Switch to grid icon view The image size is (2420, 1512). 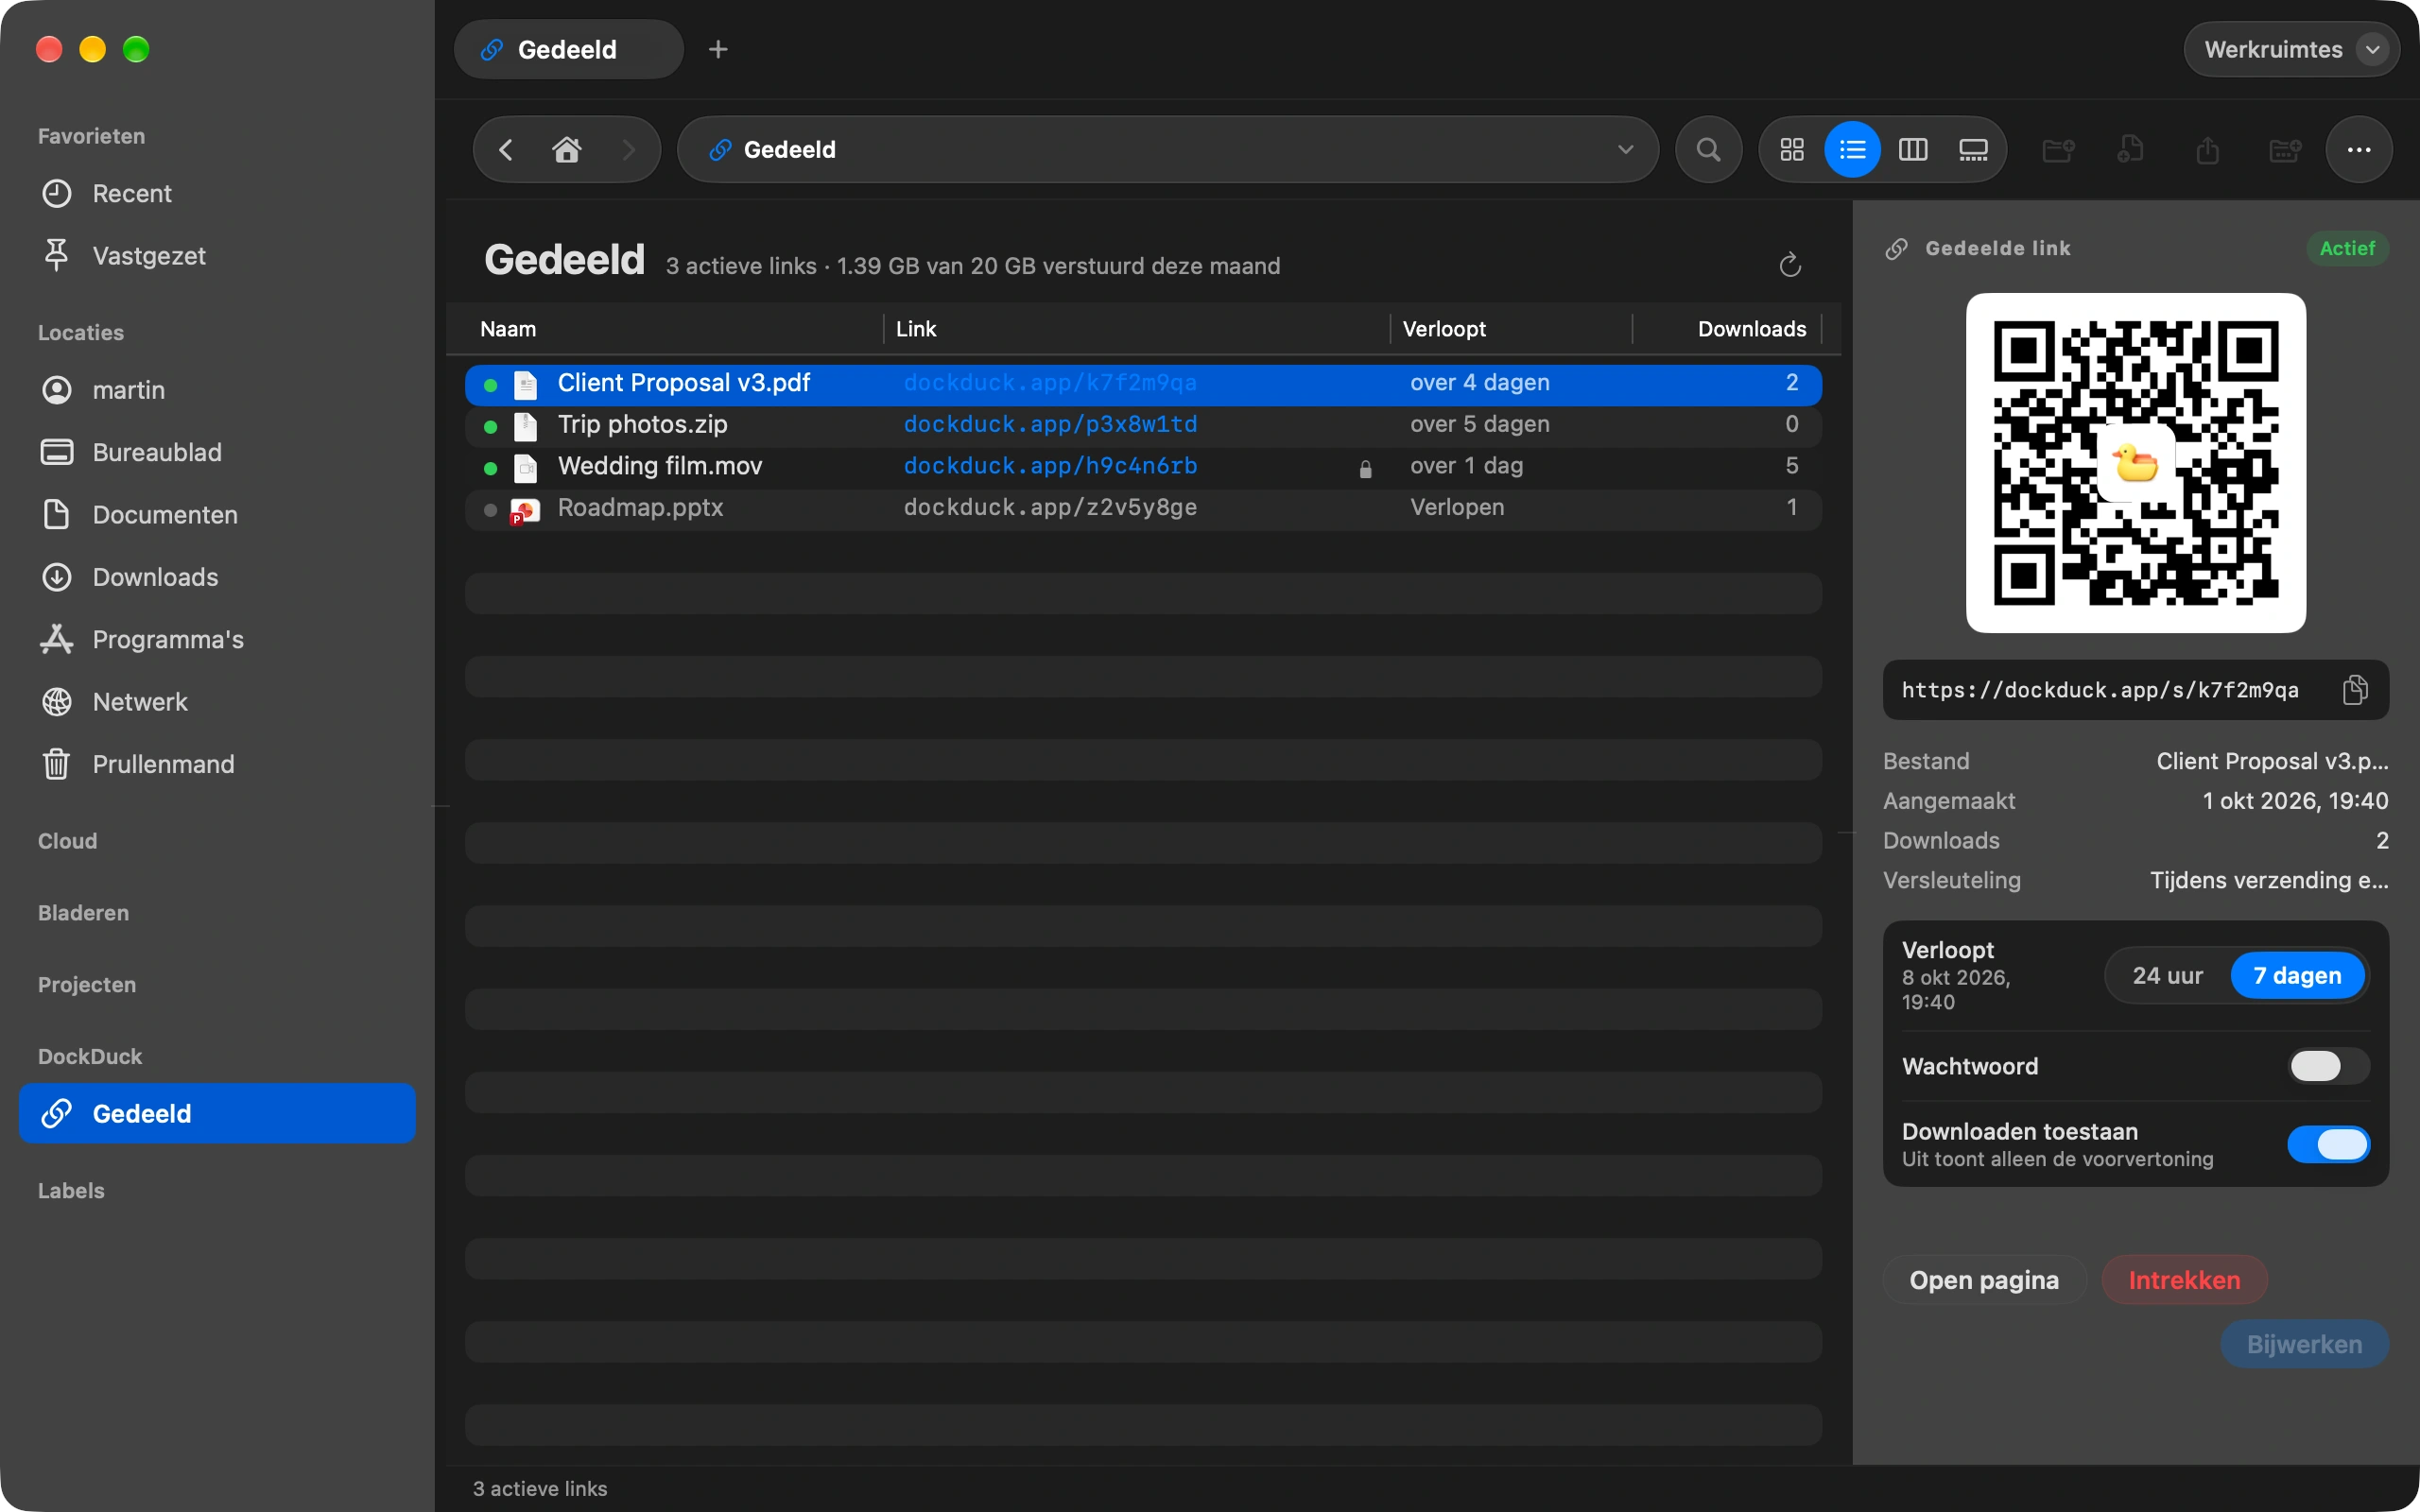tap(1792, 150)
